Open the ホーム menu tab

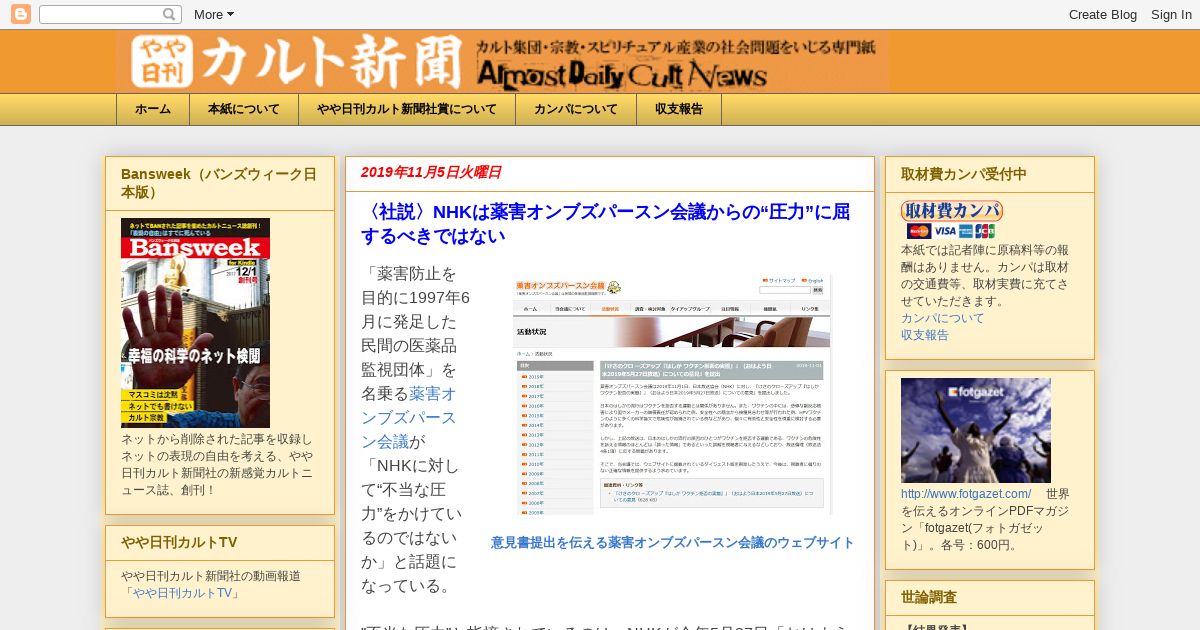[153, 110]
